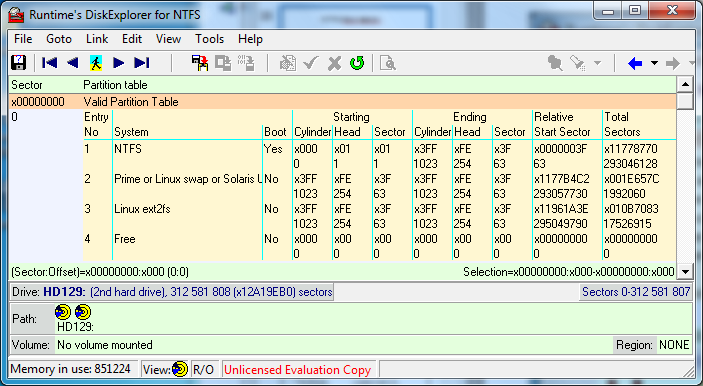The width and height of the screenshot is (703, 386).
Task: Click scrollbar up arrow
Action: pos(685,84)
